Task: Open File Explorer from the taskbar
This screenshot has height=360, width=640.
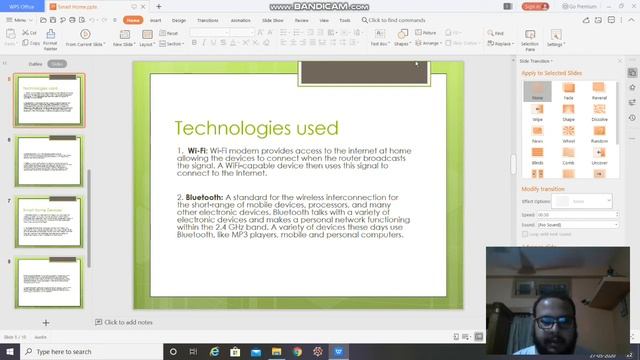Action: pos(276,351)
